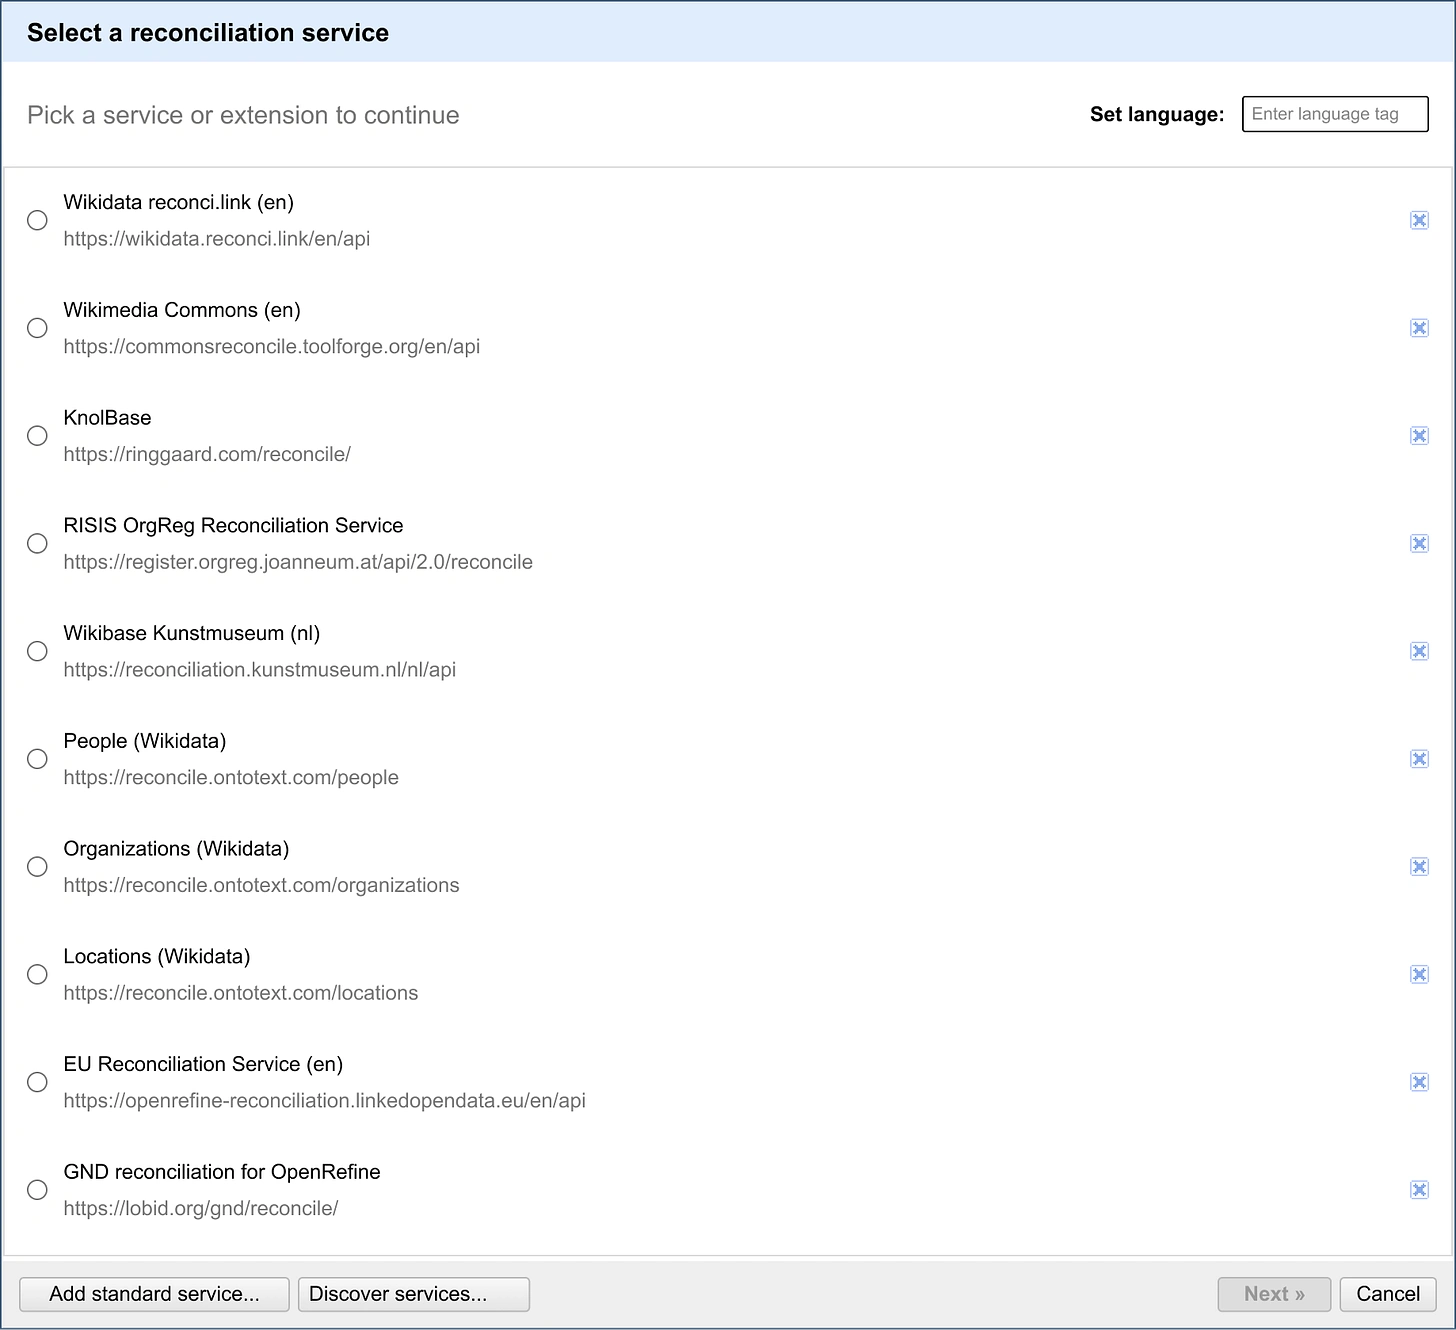Viewport: 1456px width, 1330px height.
Task: Click the reconcile.ontotext.com/people URL
Action: pos(231,778)
